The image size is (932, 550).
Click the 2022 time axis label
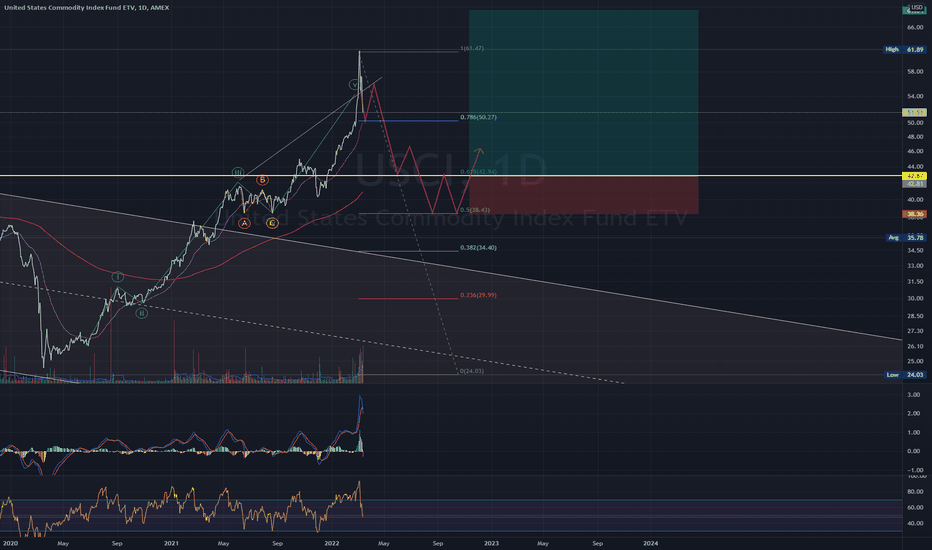(x=332, y=543)
